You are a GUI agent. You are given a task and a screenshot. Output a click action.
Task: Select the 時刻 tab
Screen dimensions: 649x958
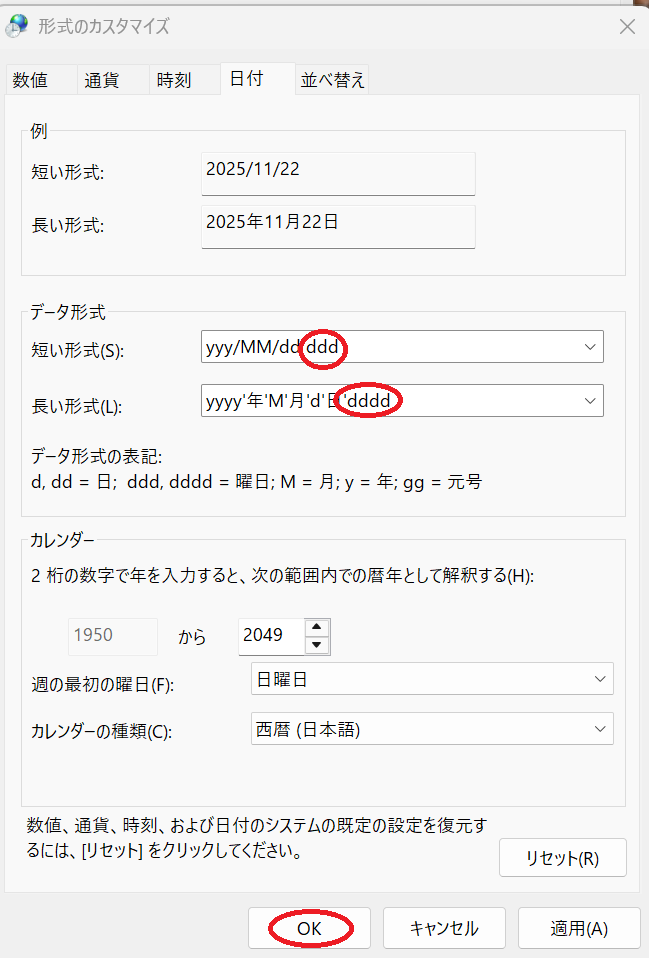[x=174, y=81]
